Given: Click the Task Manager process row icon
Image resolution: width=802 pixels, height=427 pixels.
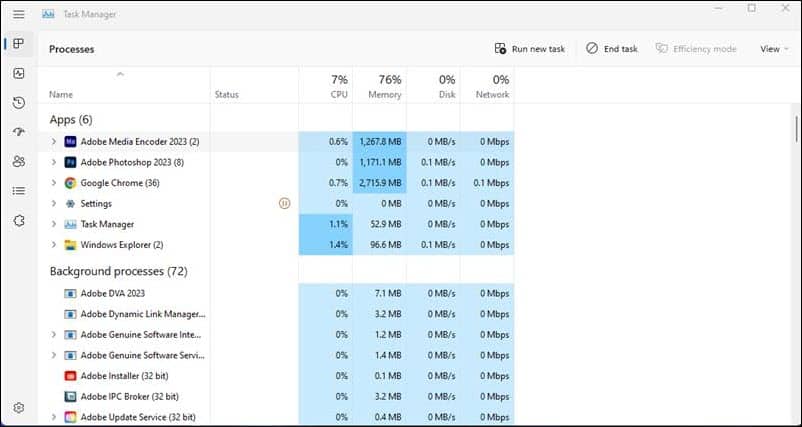Looking at the screenshot, I should 70,224.
